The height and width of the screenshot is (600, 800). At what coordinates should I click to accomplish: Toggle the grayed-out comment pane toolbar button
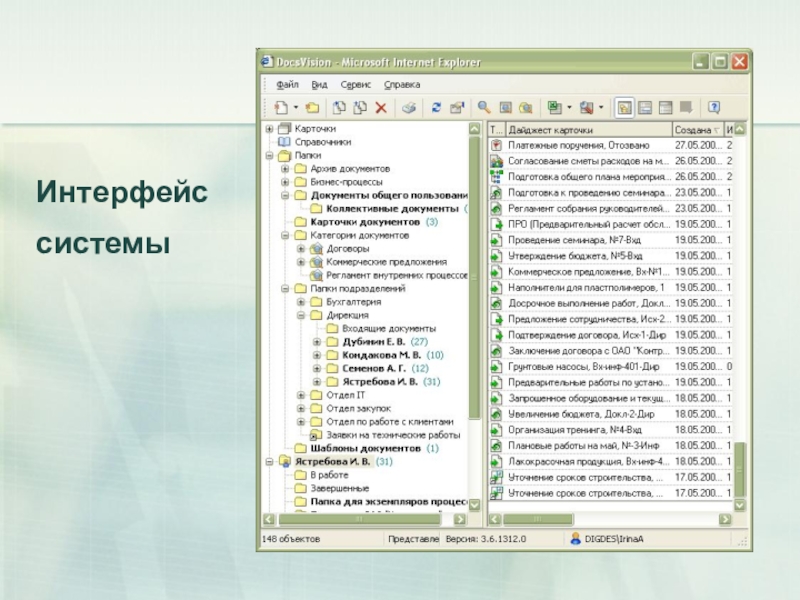[686, 107]
